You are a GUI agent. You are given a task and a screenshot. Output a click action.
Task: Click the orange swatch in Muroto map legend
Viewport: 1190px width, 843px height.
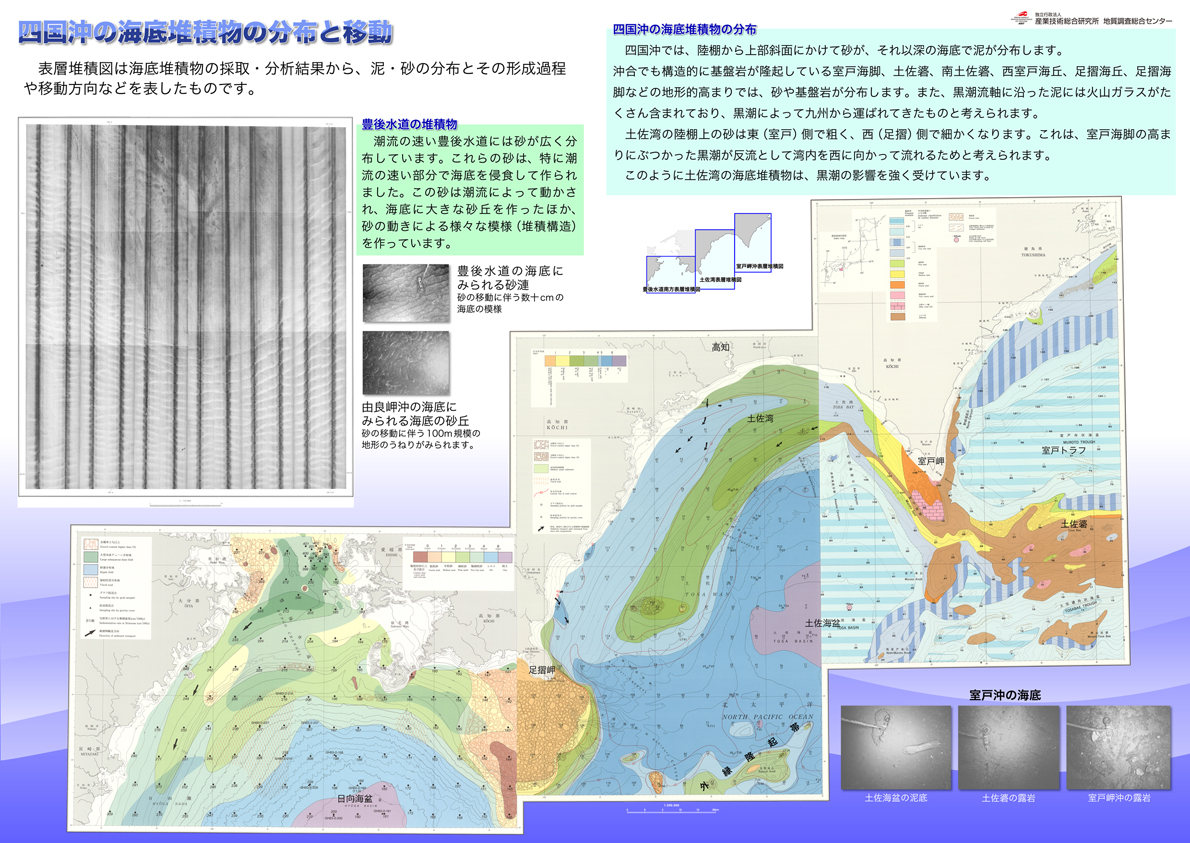(x=898, y=284)
